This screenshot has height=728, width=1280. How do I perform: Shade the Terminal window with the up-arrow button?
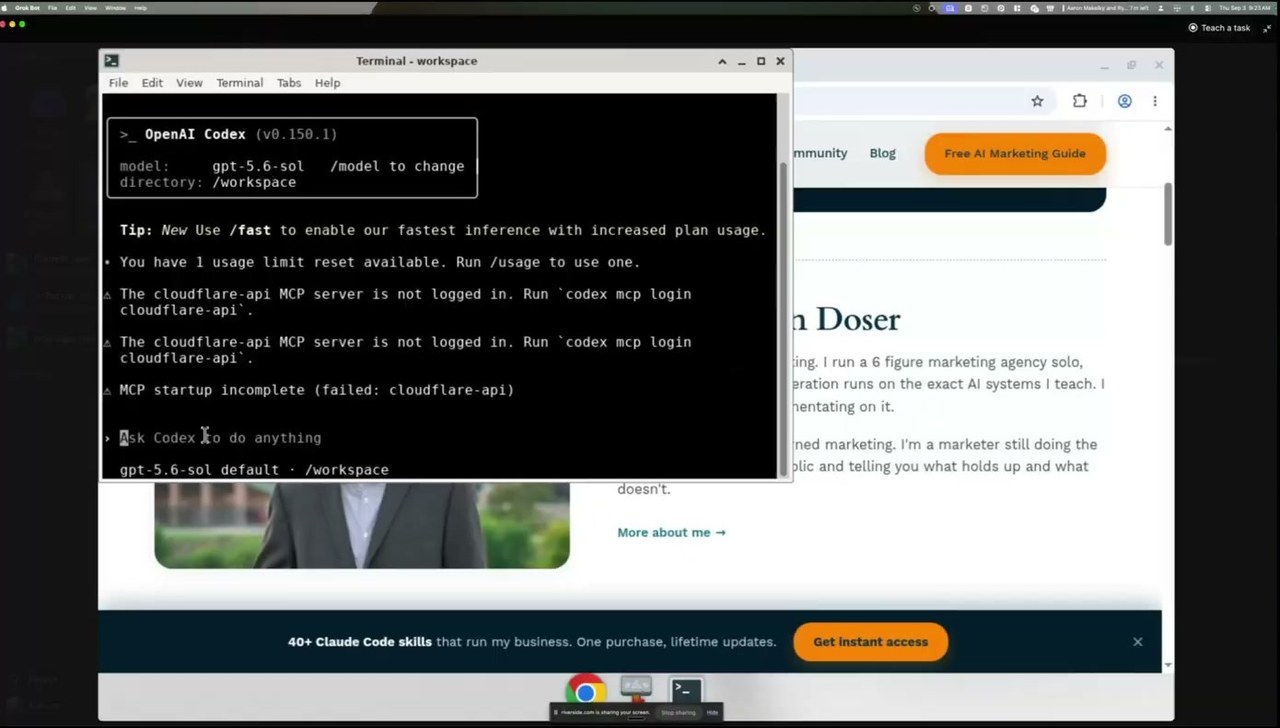click(x=722, y=61)
